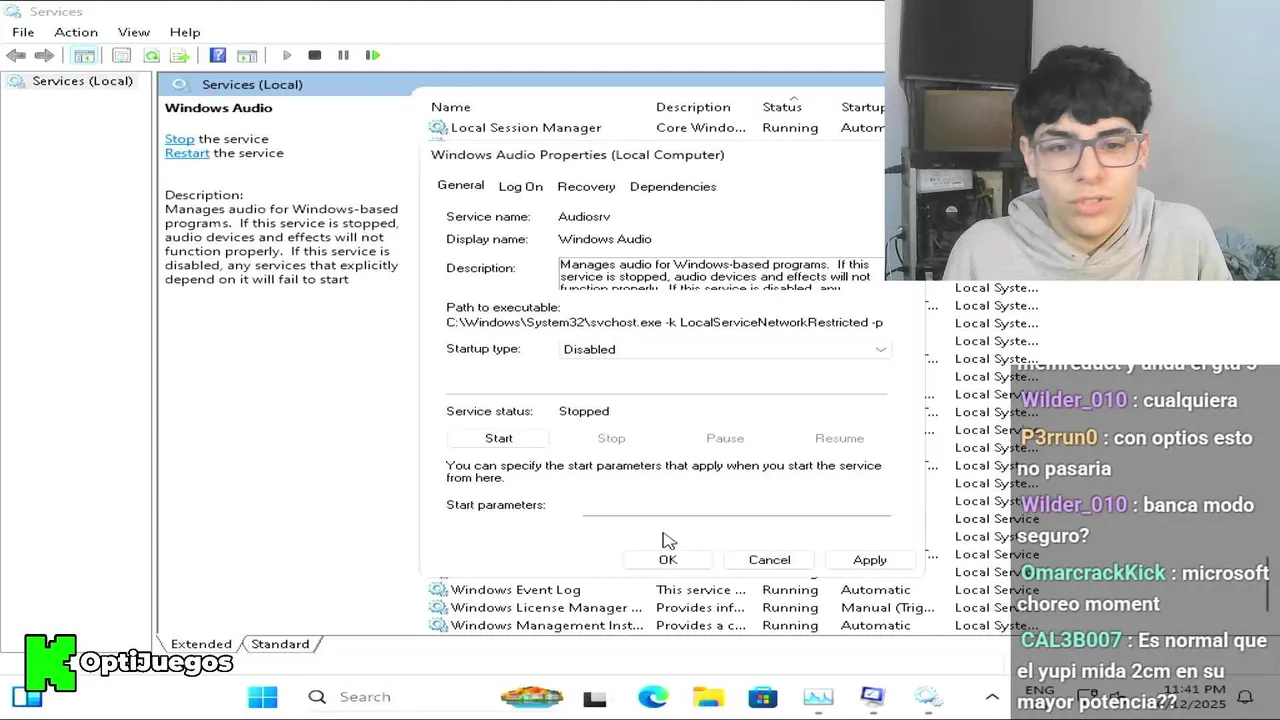Open the blue Help toolbar icon
This screenshot has height=720, width=1280.
[x=218, y=55]
